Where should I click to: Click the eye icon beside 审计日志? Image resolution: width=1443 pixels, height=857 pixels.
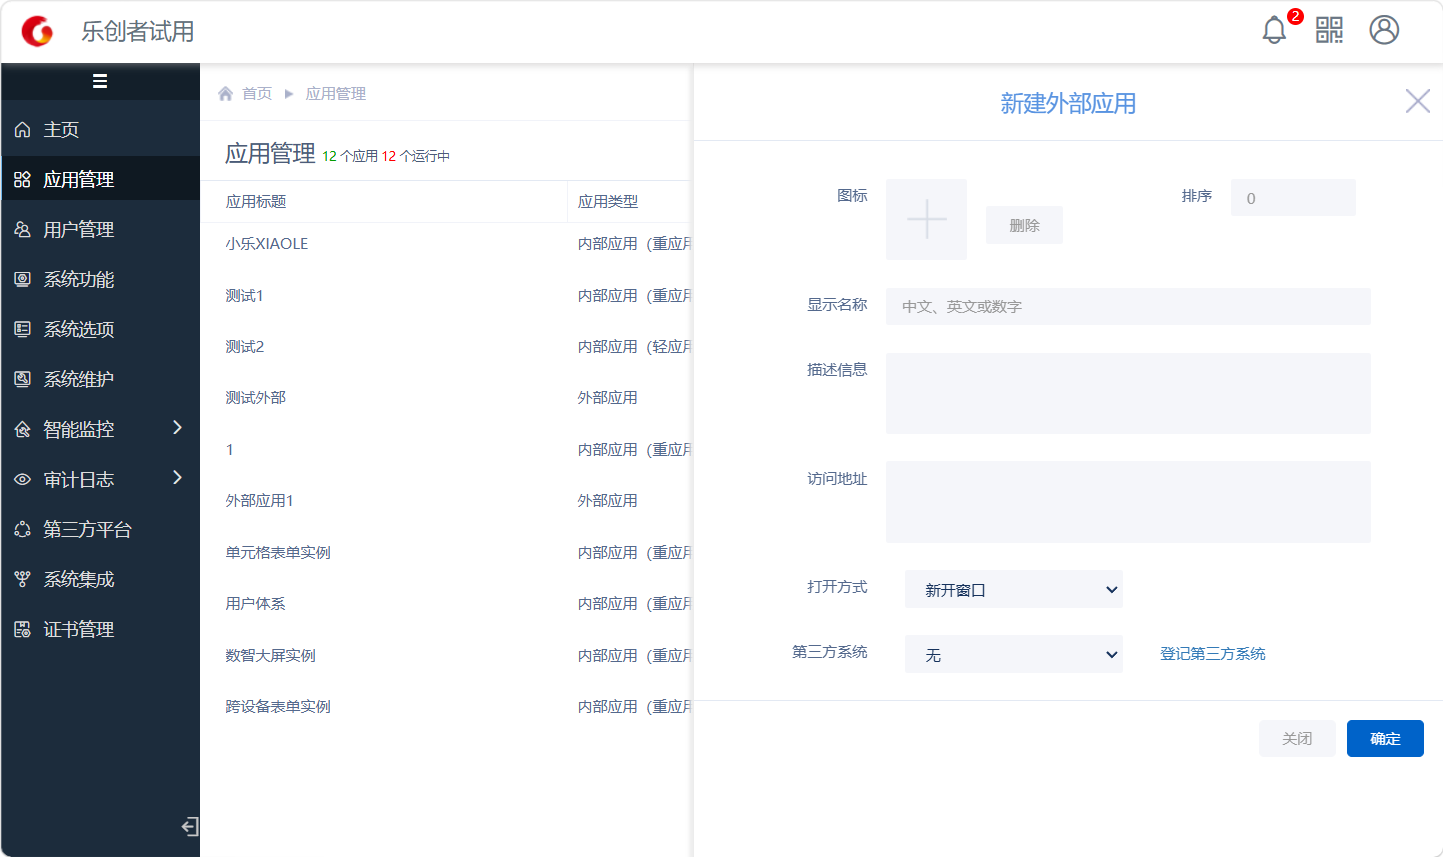[22, 480]
